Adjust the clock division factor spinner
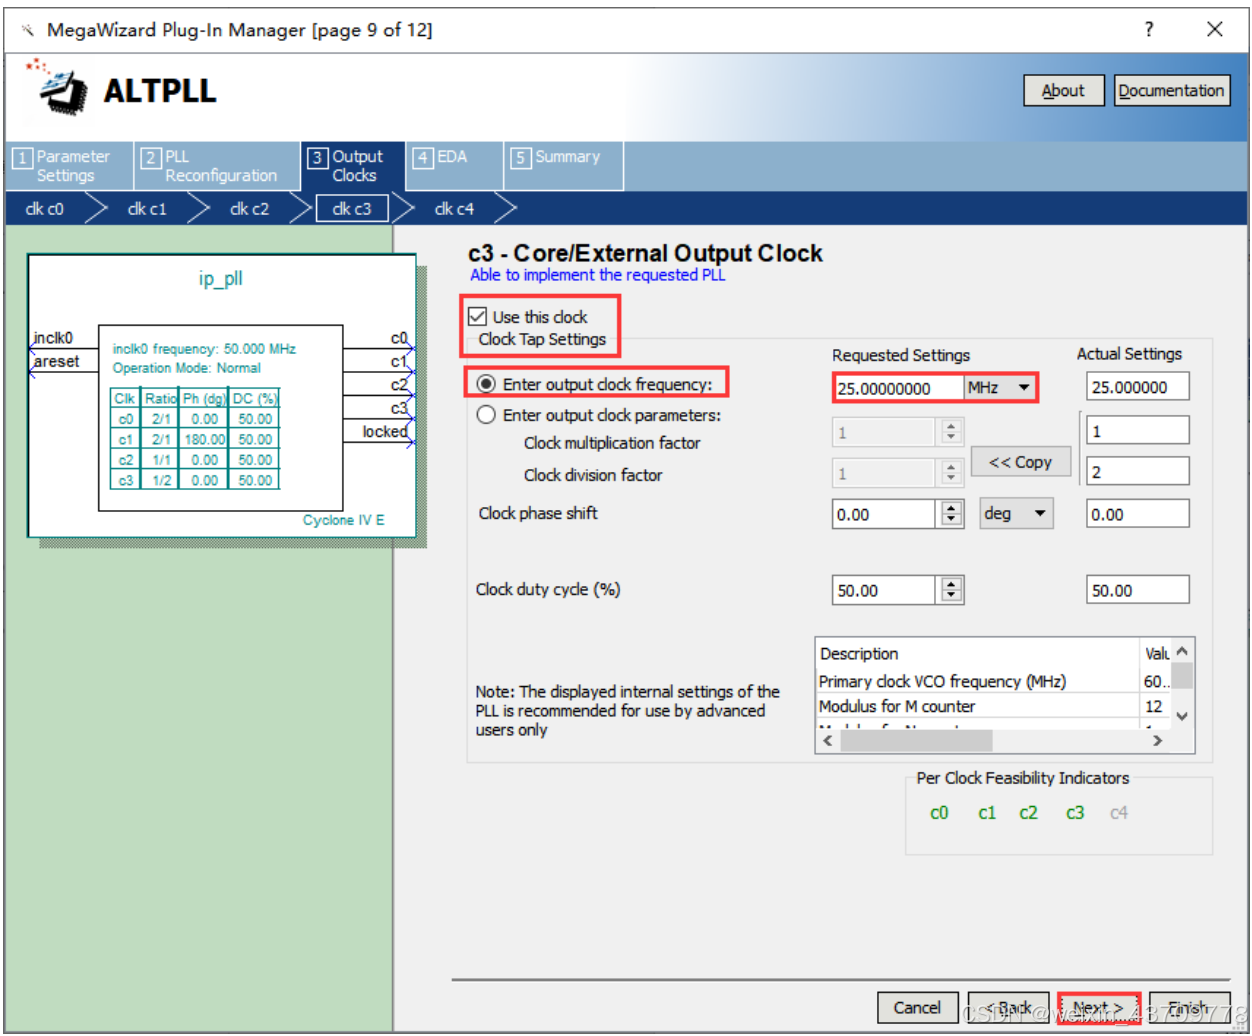The image size is (1252, 1036). tap(951, 473)
